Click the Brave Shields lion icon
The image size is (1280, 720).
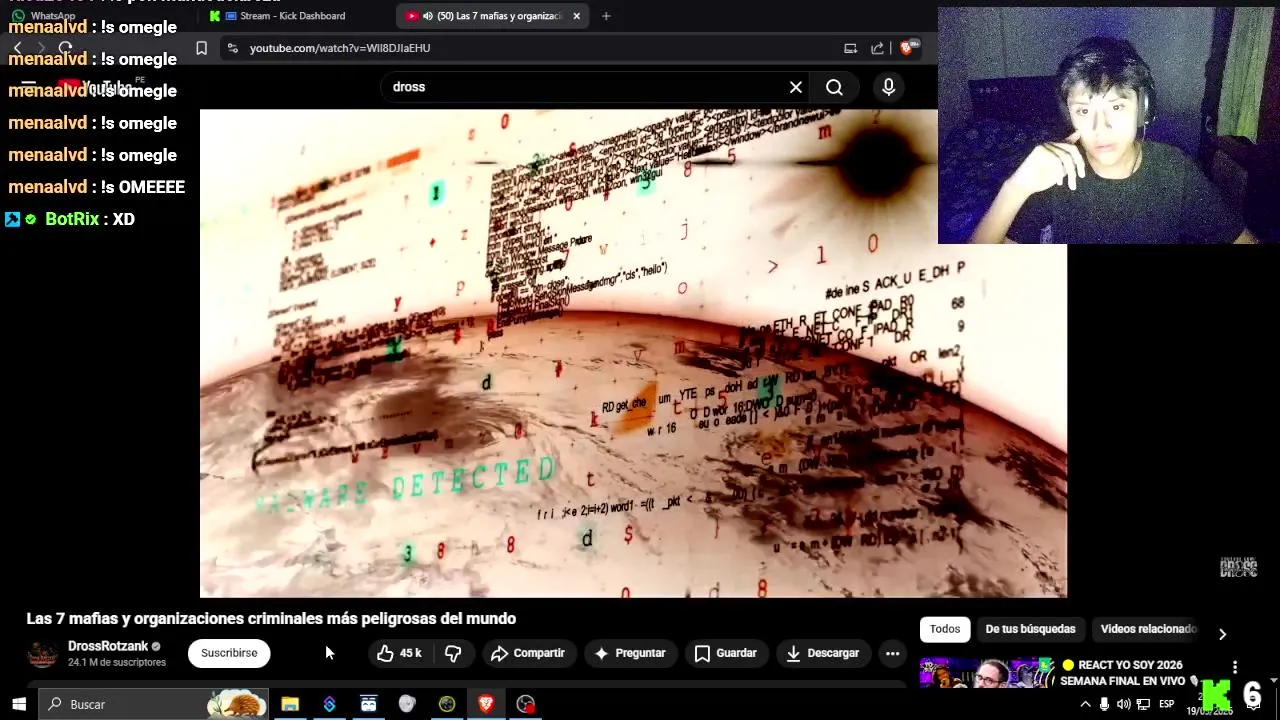point(908,47)
